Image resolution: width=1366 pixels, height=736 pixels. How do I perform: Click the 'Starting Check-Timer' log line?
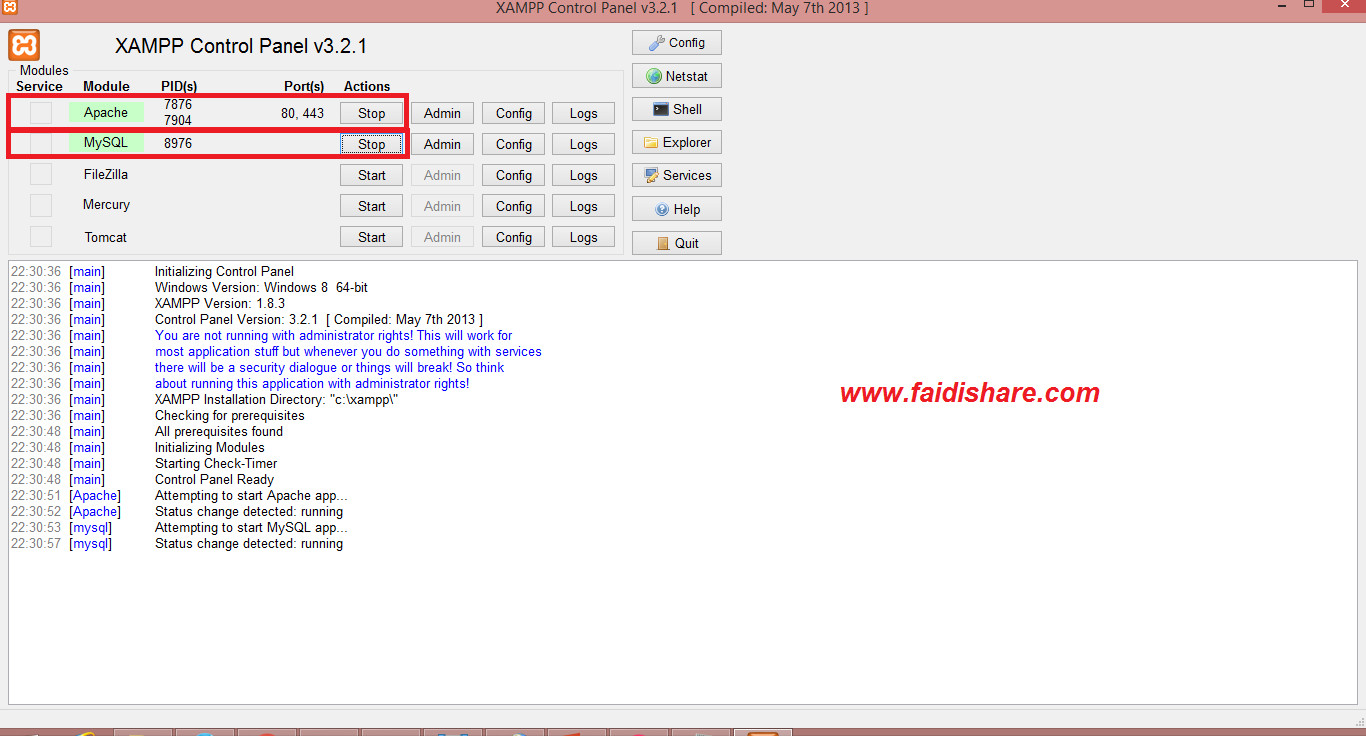tap(216, 463)
